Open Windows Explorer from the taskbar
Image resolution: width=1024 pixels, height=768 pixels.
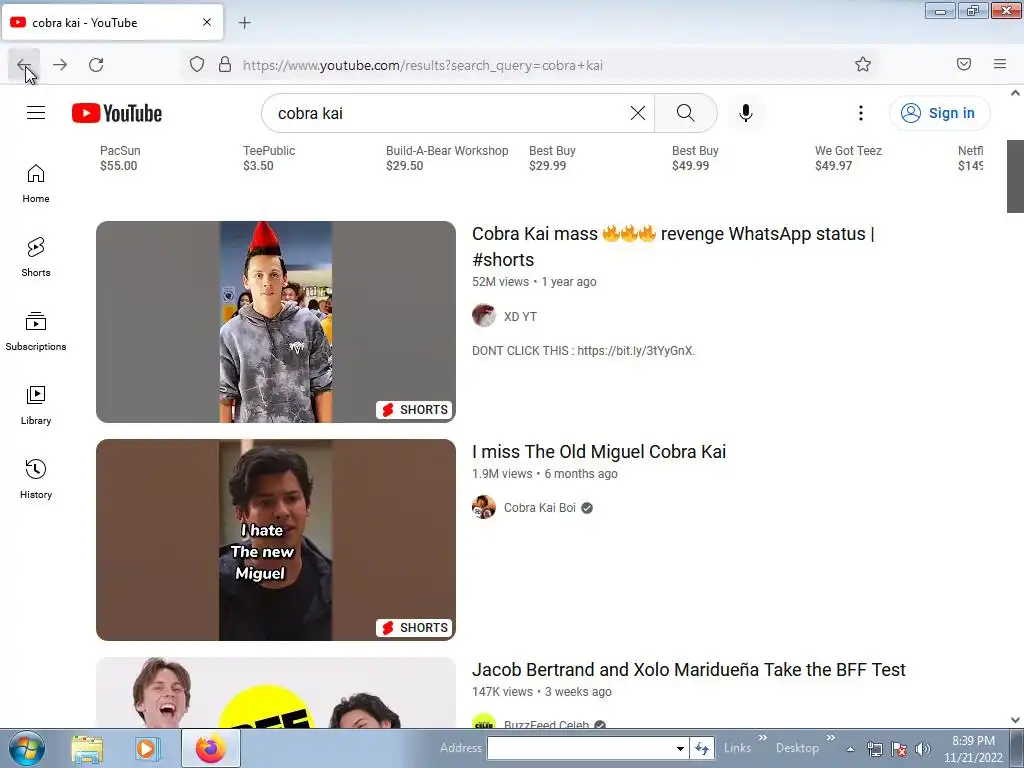pos(87,749)
